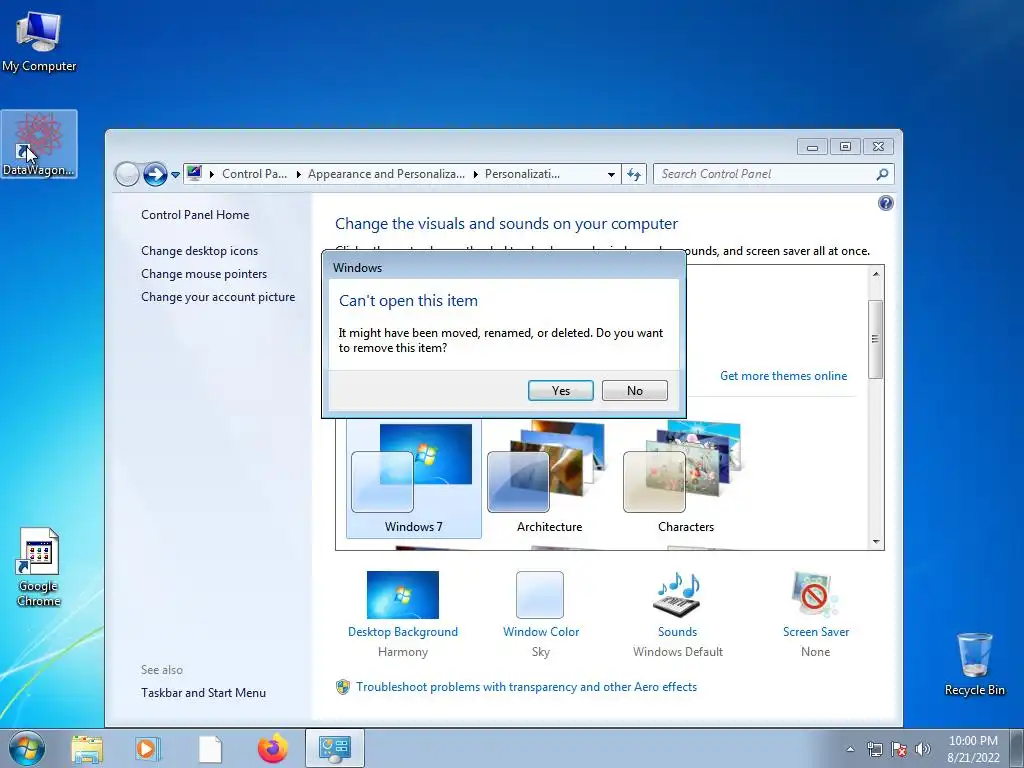
Task: Launch Firefox from the taskbar
Action: 273,748
